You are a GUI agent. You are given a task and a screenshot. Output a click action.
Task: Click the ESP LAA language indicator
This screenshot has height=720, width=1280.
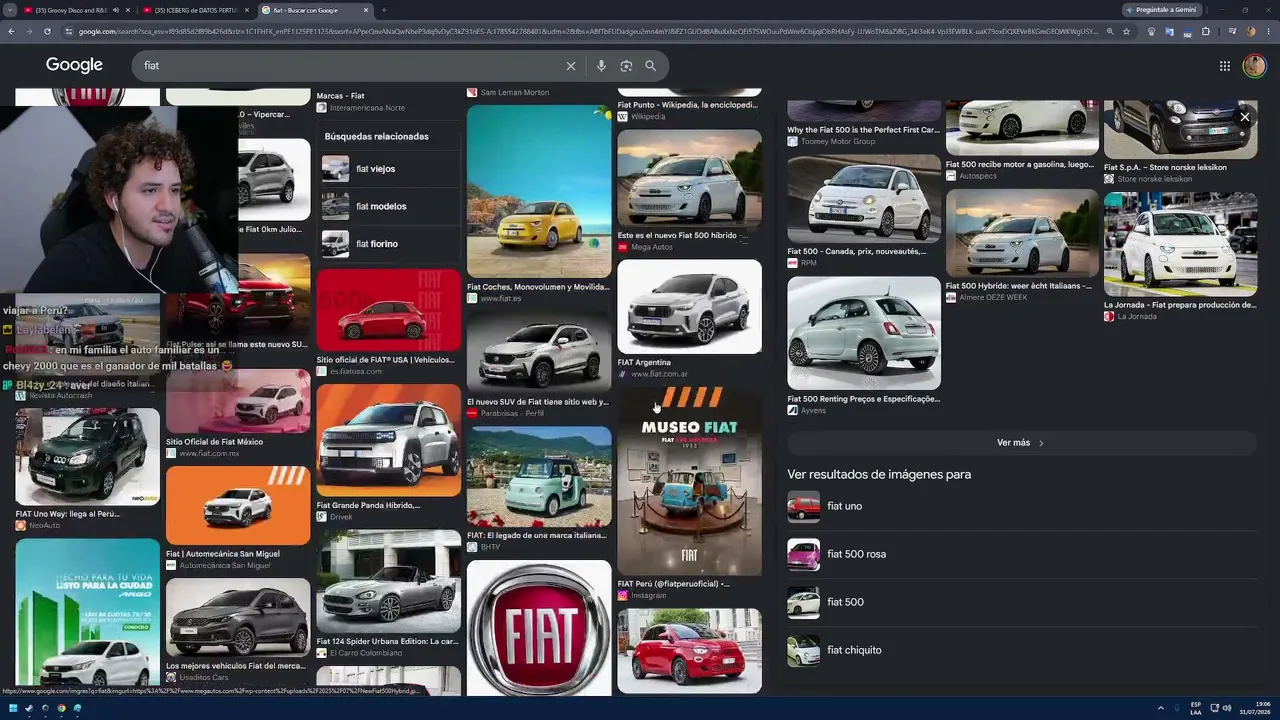click(1196, 709)
